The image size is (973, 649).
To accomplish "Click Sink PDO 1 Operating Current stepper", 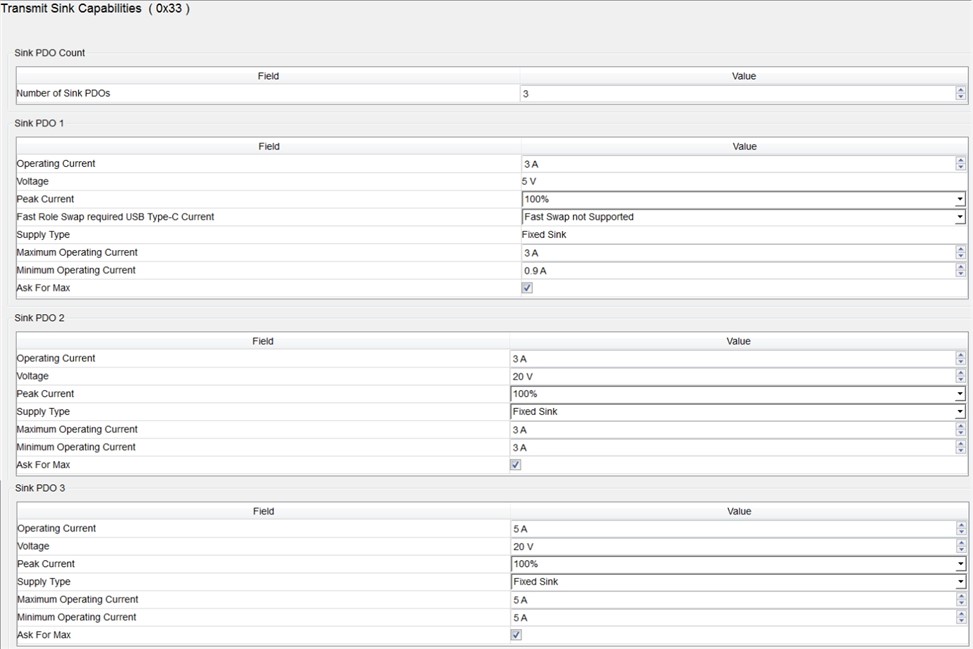I will coord(960,164).
